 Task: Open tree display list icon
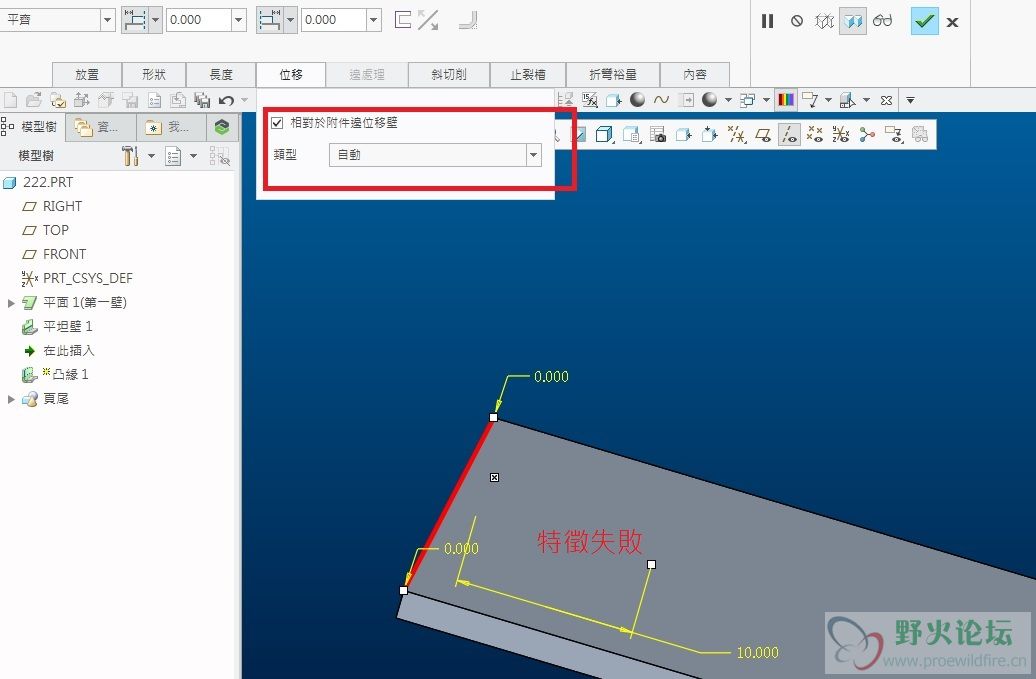coord(173,157)
